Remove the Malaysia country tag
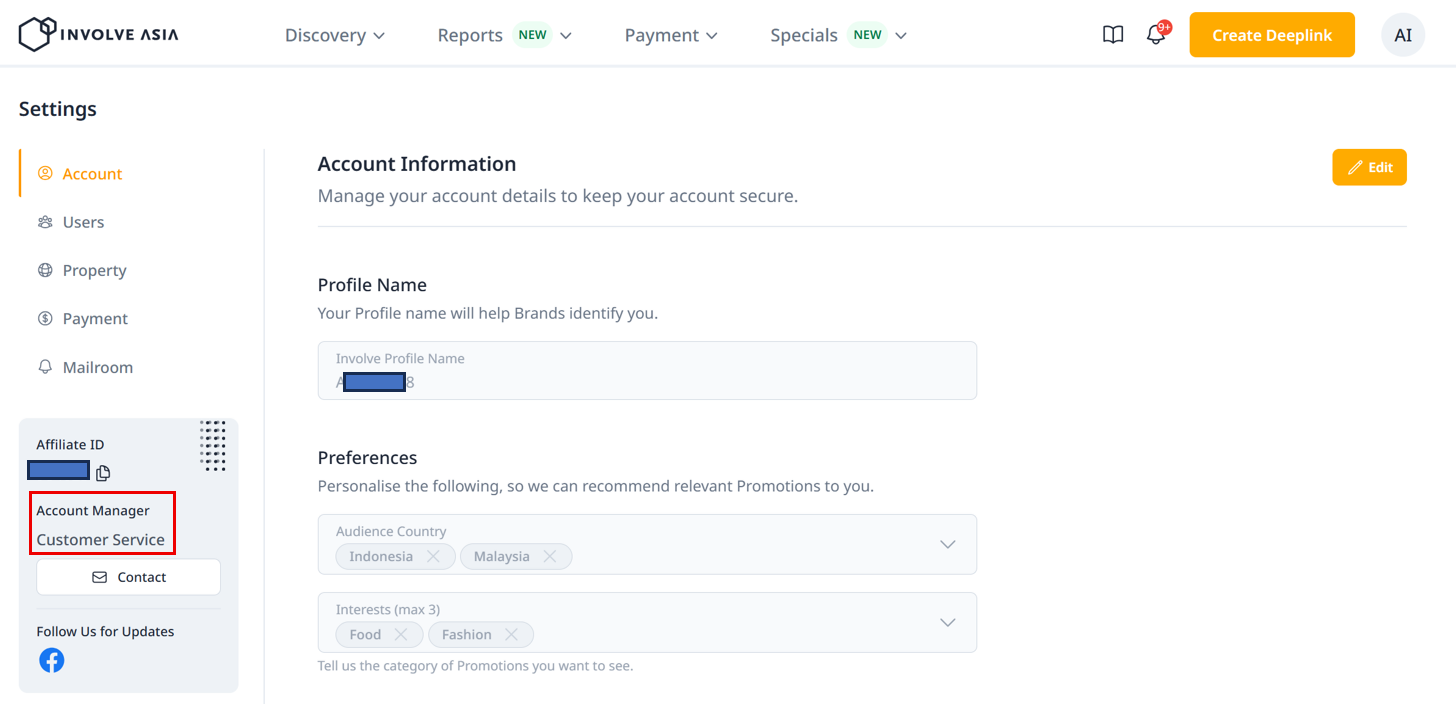The width and height of the screenshot is (1456, 706). pyautogui.click(x=549, y=556)
